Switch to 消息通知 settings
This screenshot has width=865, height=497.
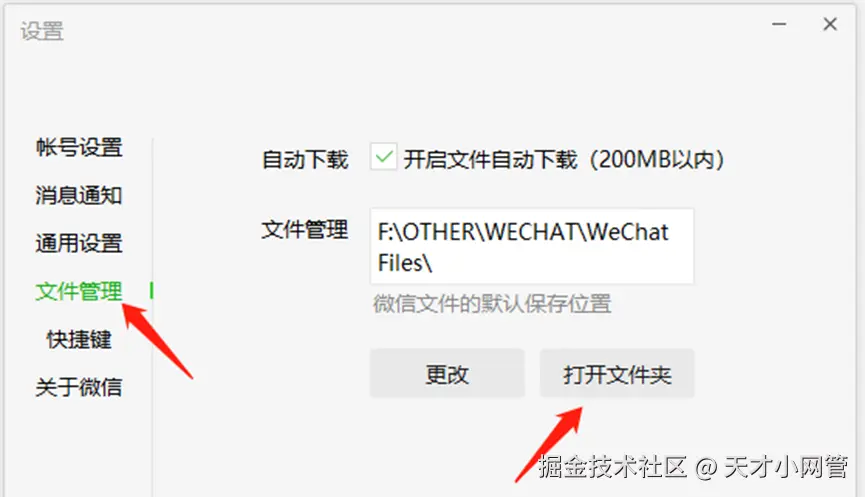pos(79,195)
